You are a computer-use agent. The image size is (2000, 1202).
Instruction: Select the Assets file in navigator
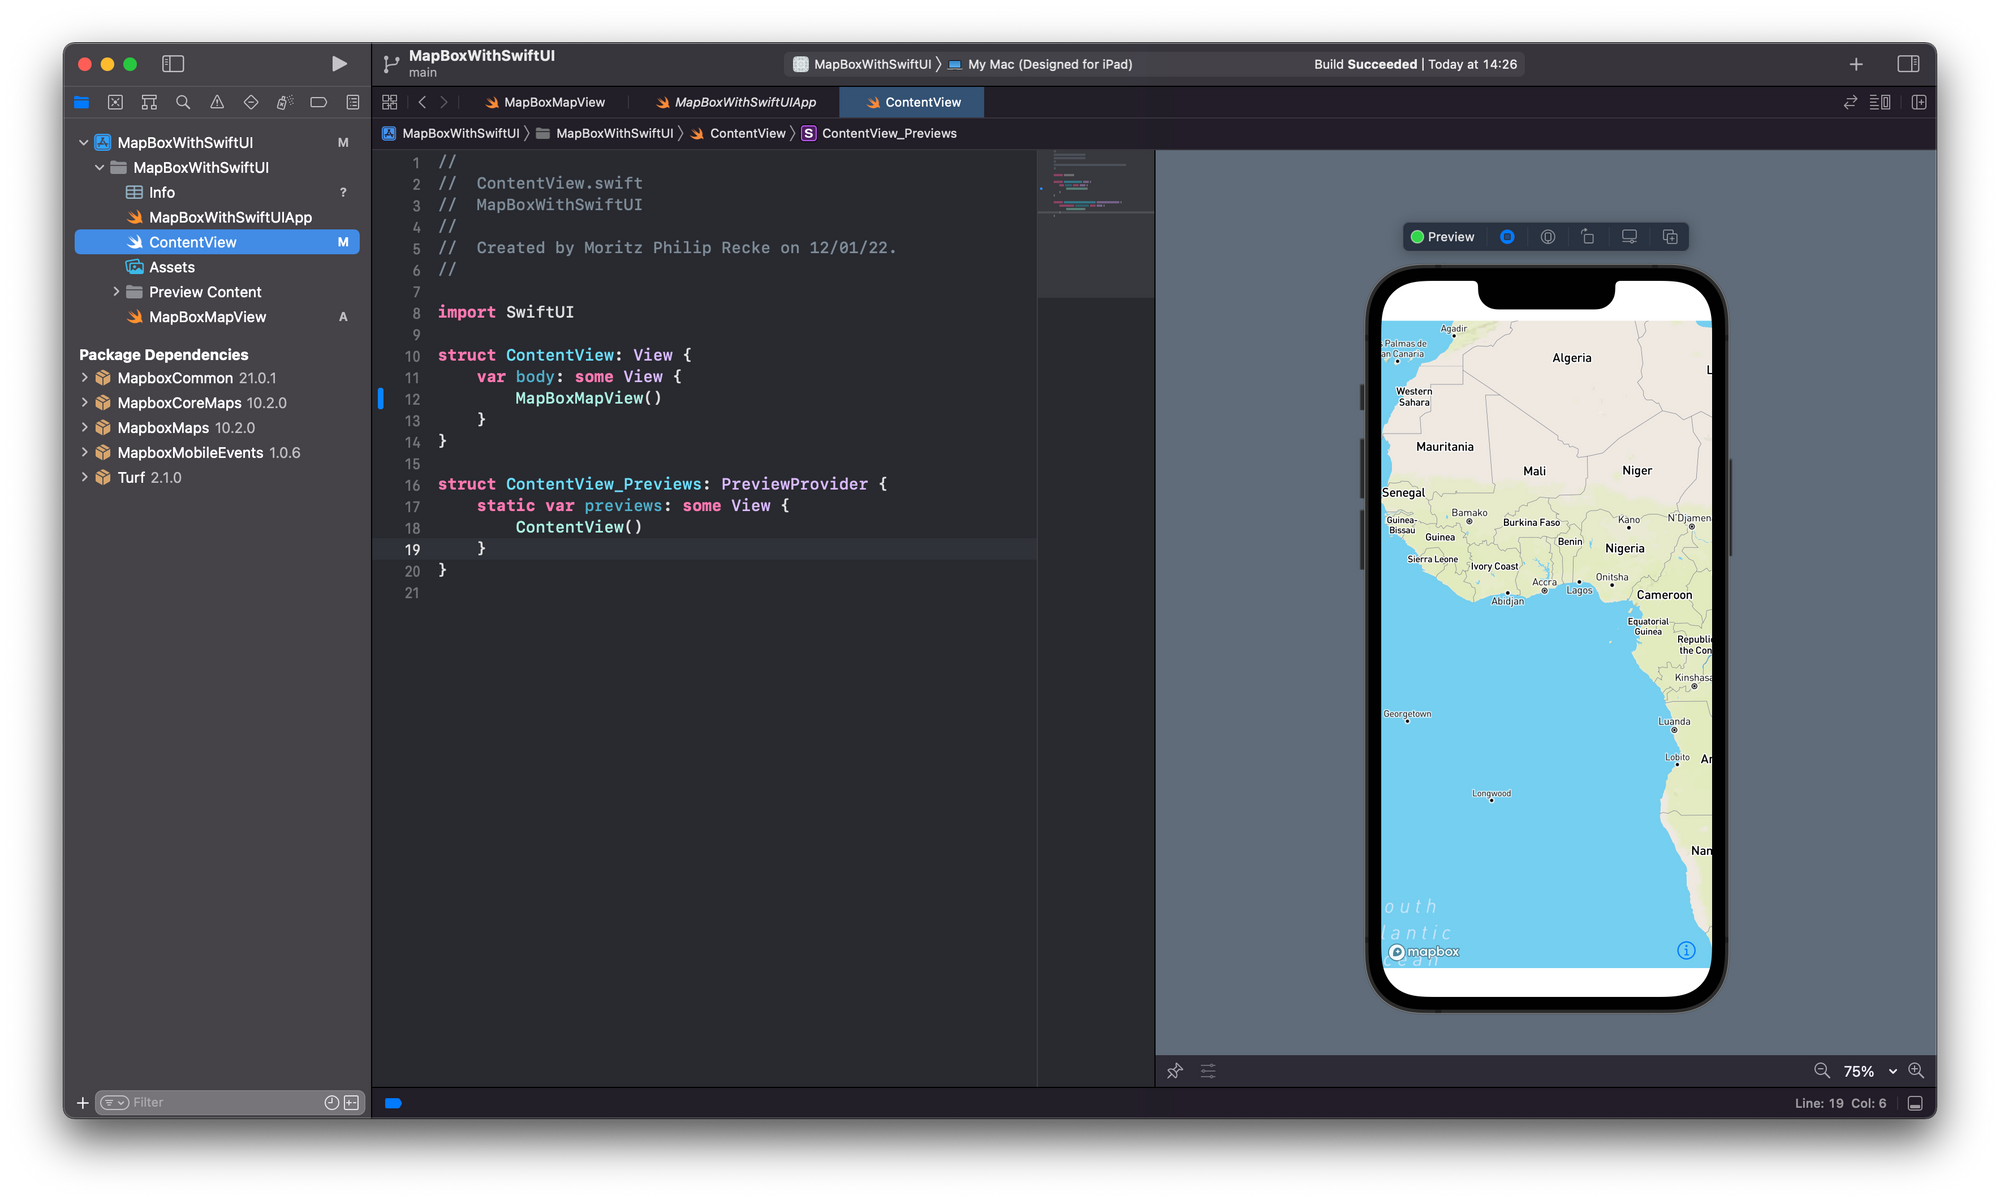[x=172, y=267]
